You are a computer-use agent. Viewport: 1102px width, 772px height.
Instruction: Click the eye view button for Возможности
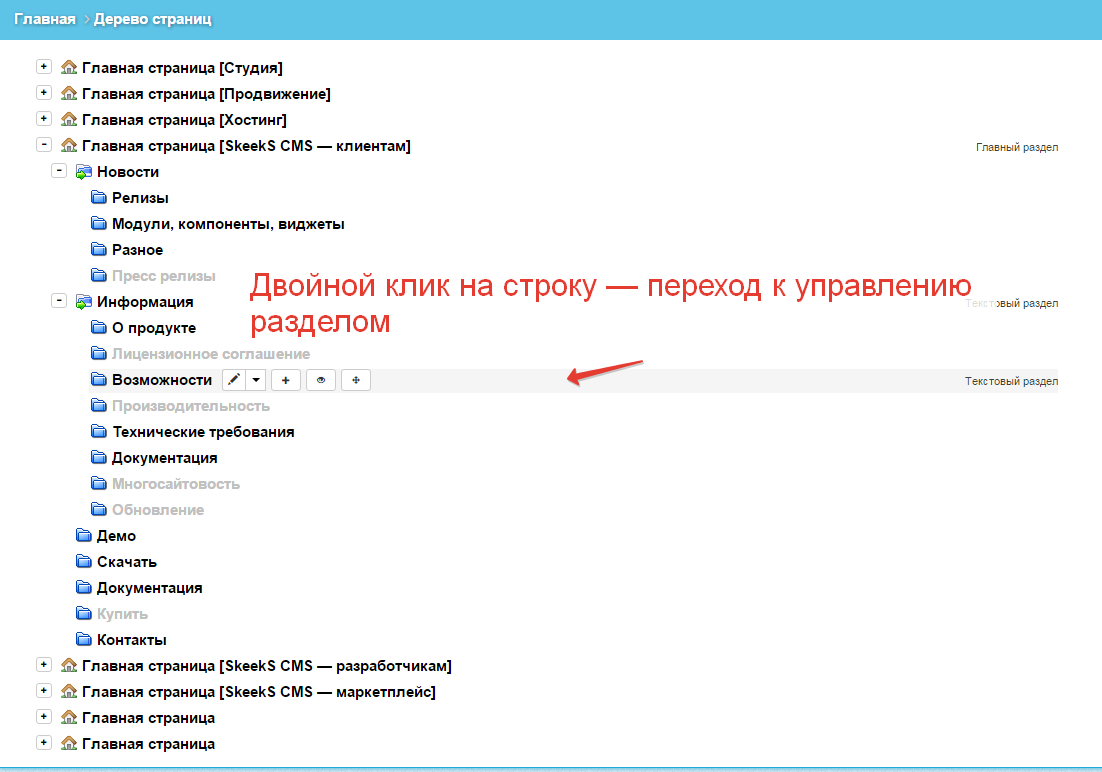tap(320, 380)
